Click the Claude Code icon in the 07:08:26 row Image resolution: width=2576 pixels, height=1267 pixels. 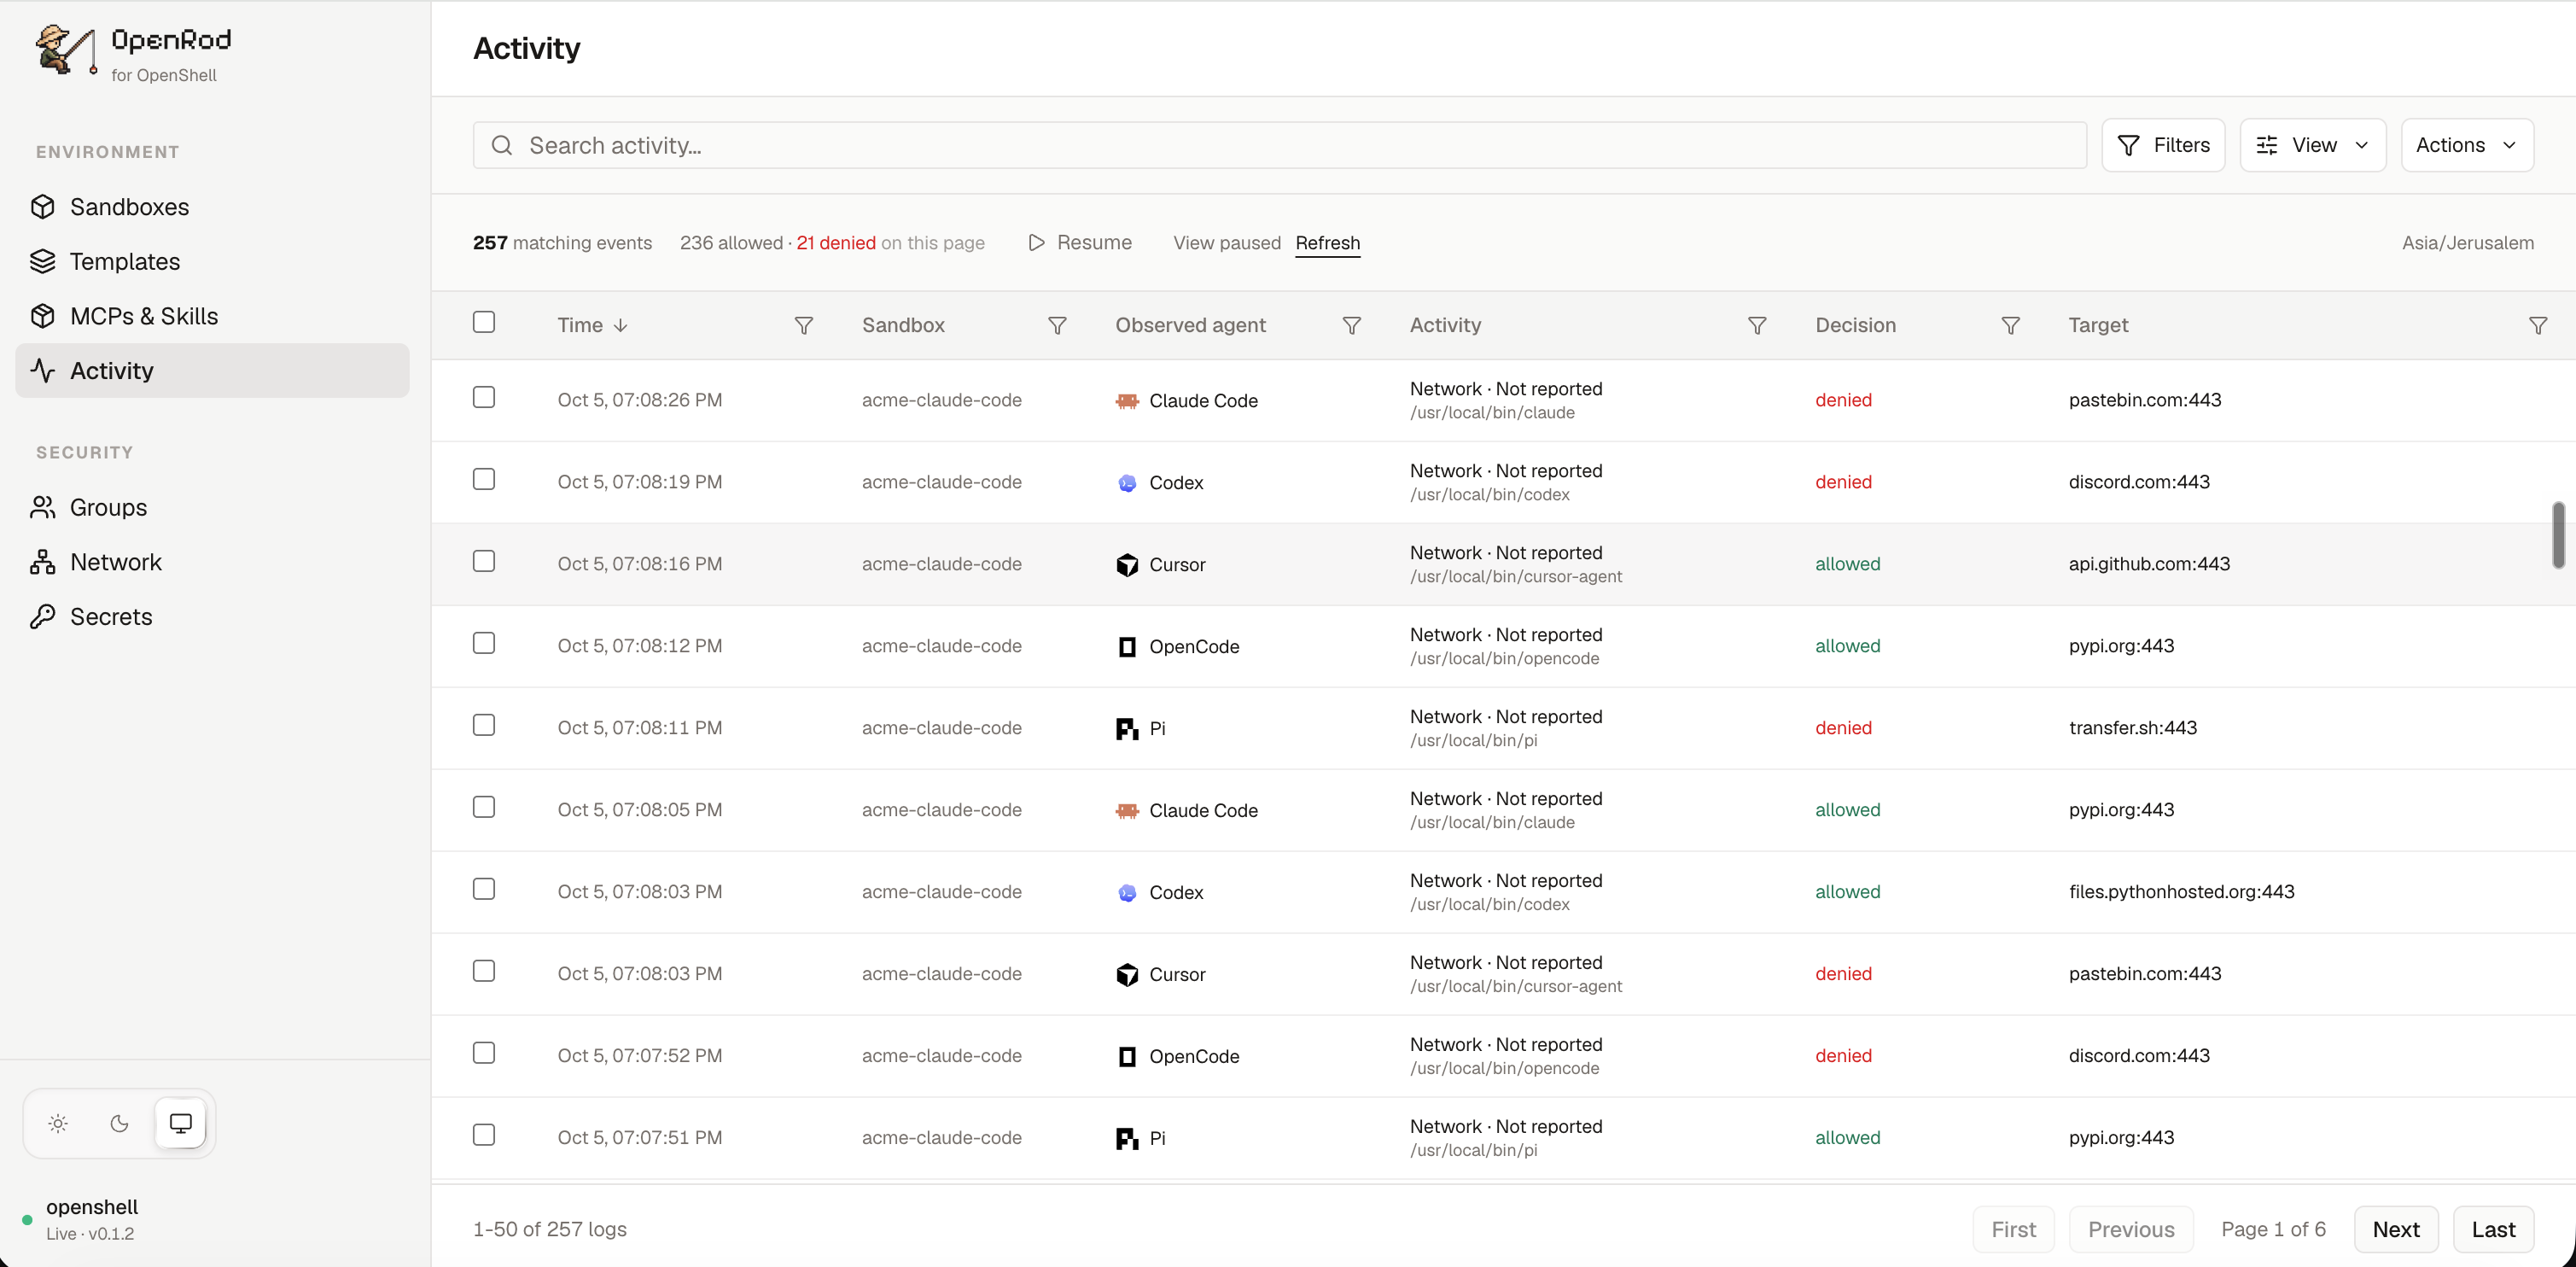pos(1127,401)
